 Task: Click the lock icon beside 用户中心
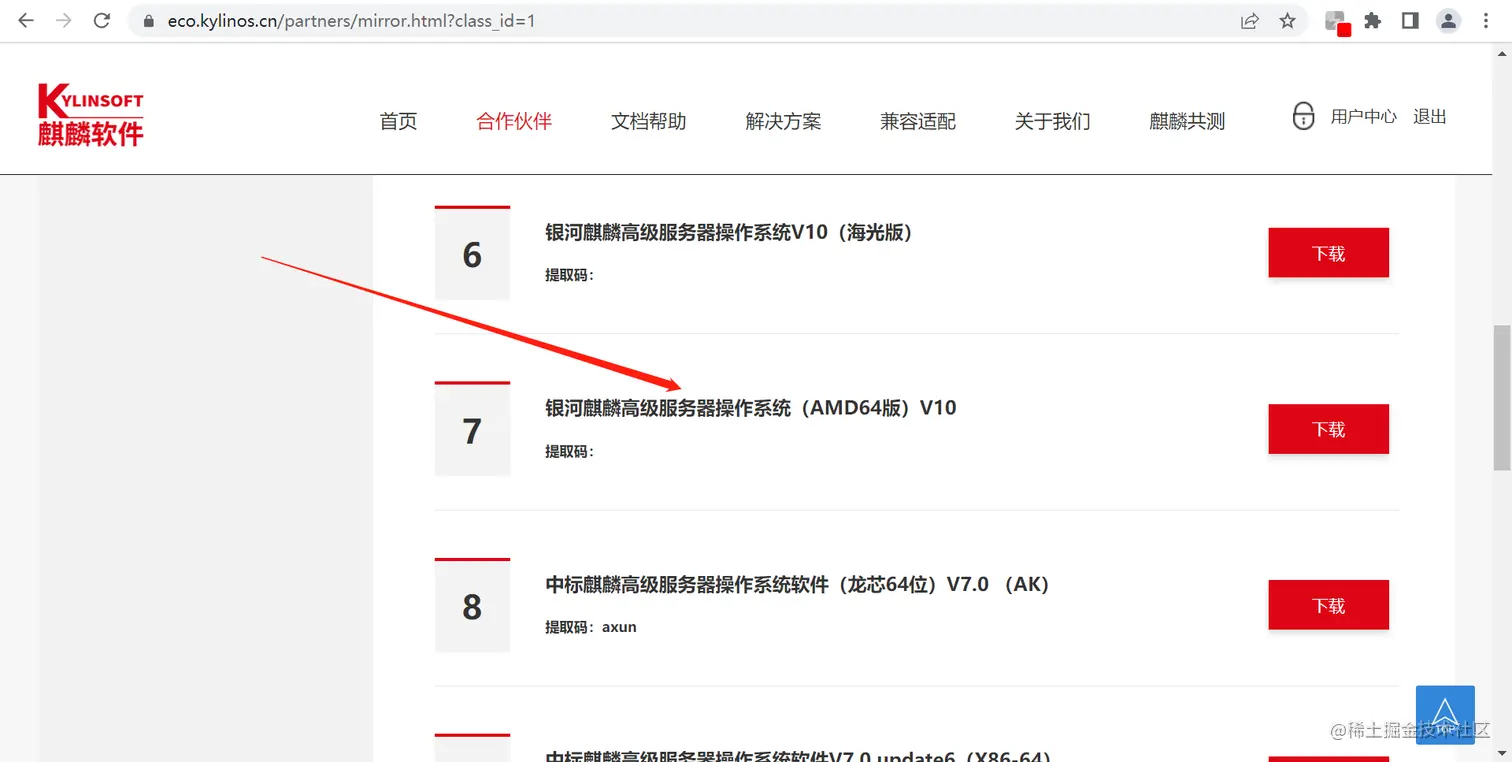1303,116
